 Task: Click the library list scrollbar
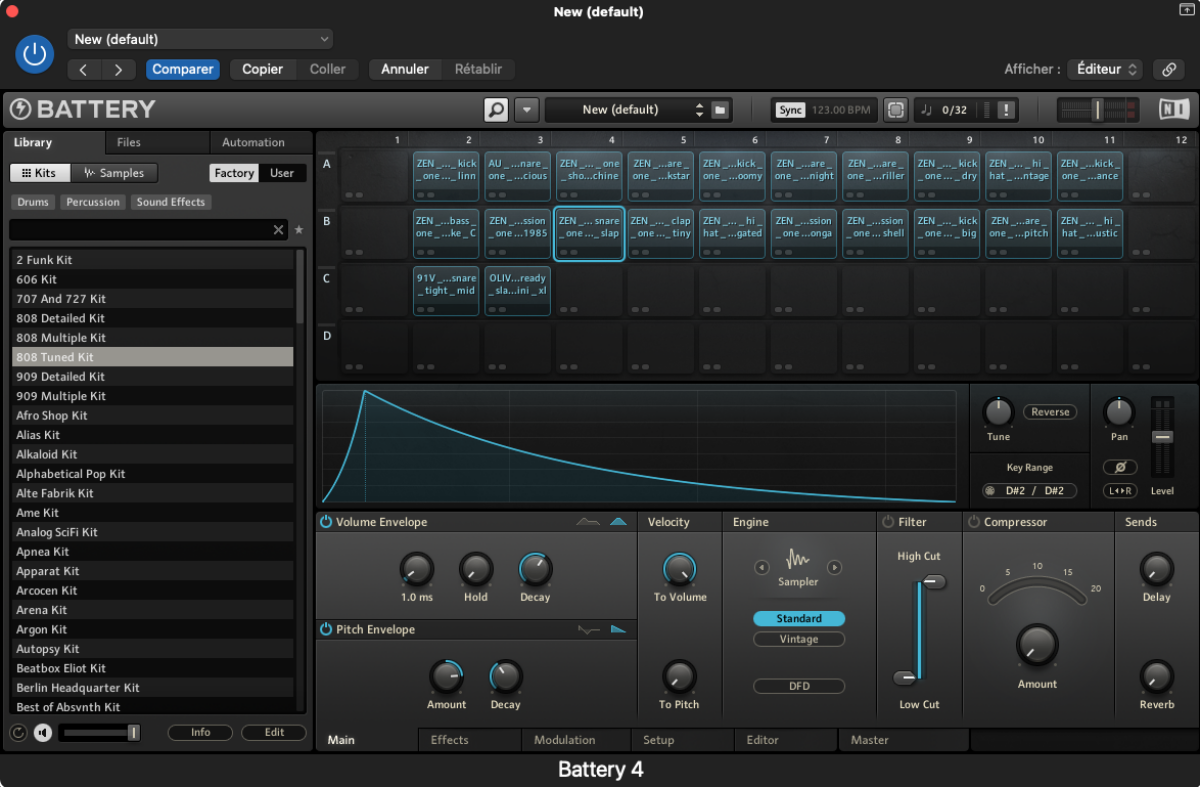click(x=300, y=287)
